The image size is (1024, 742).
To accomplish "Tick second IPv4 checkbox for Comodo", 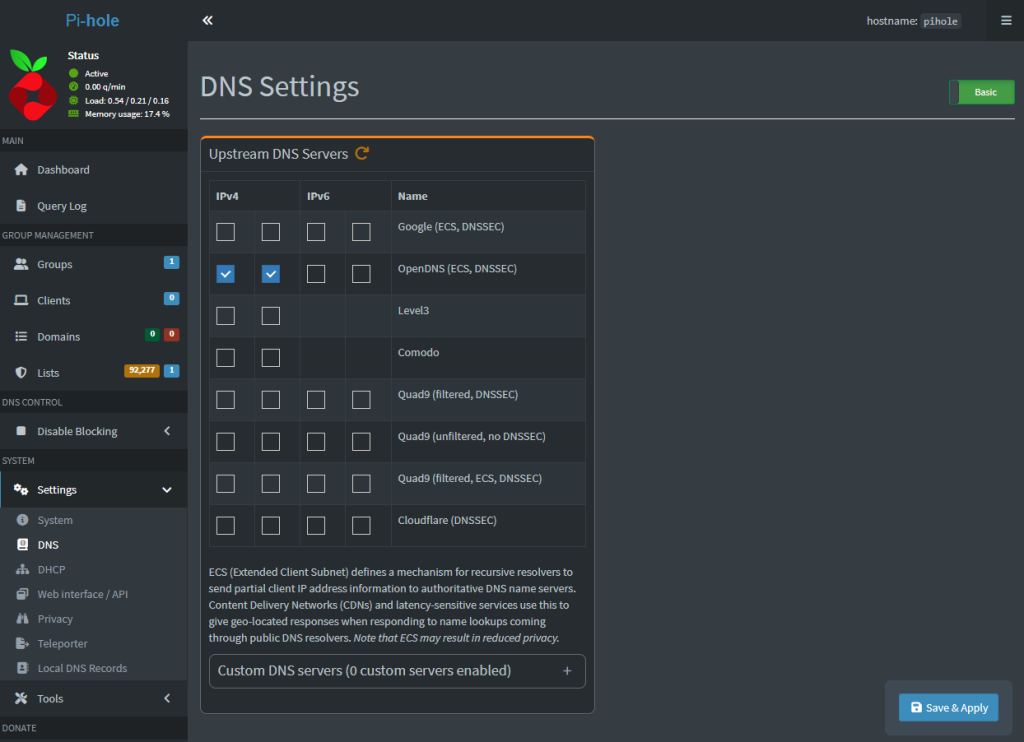I will pos(270,358).
